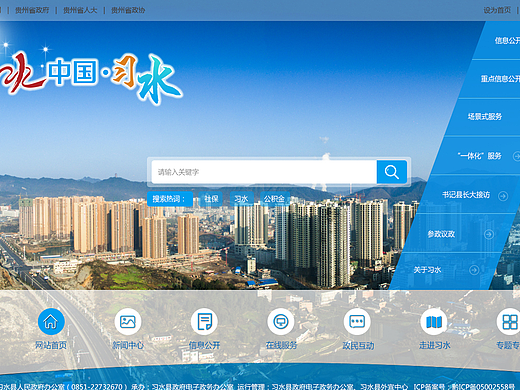Click the 请输入关键字 search field
The height and width of the screenshot is (390, 520).
point(264,172)
